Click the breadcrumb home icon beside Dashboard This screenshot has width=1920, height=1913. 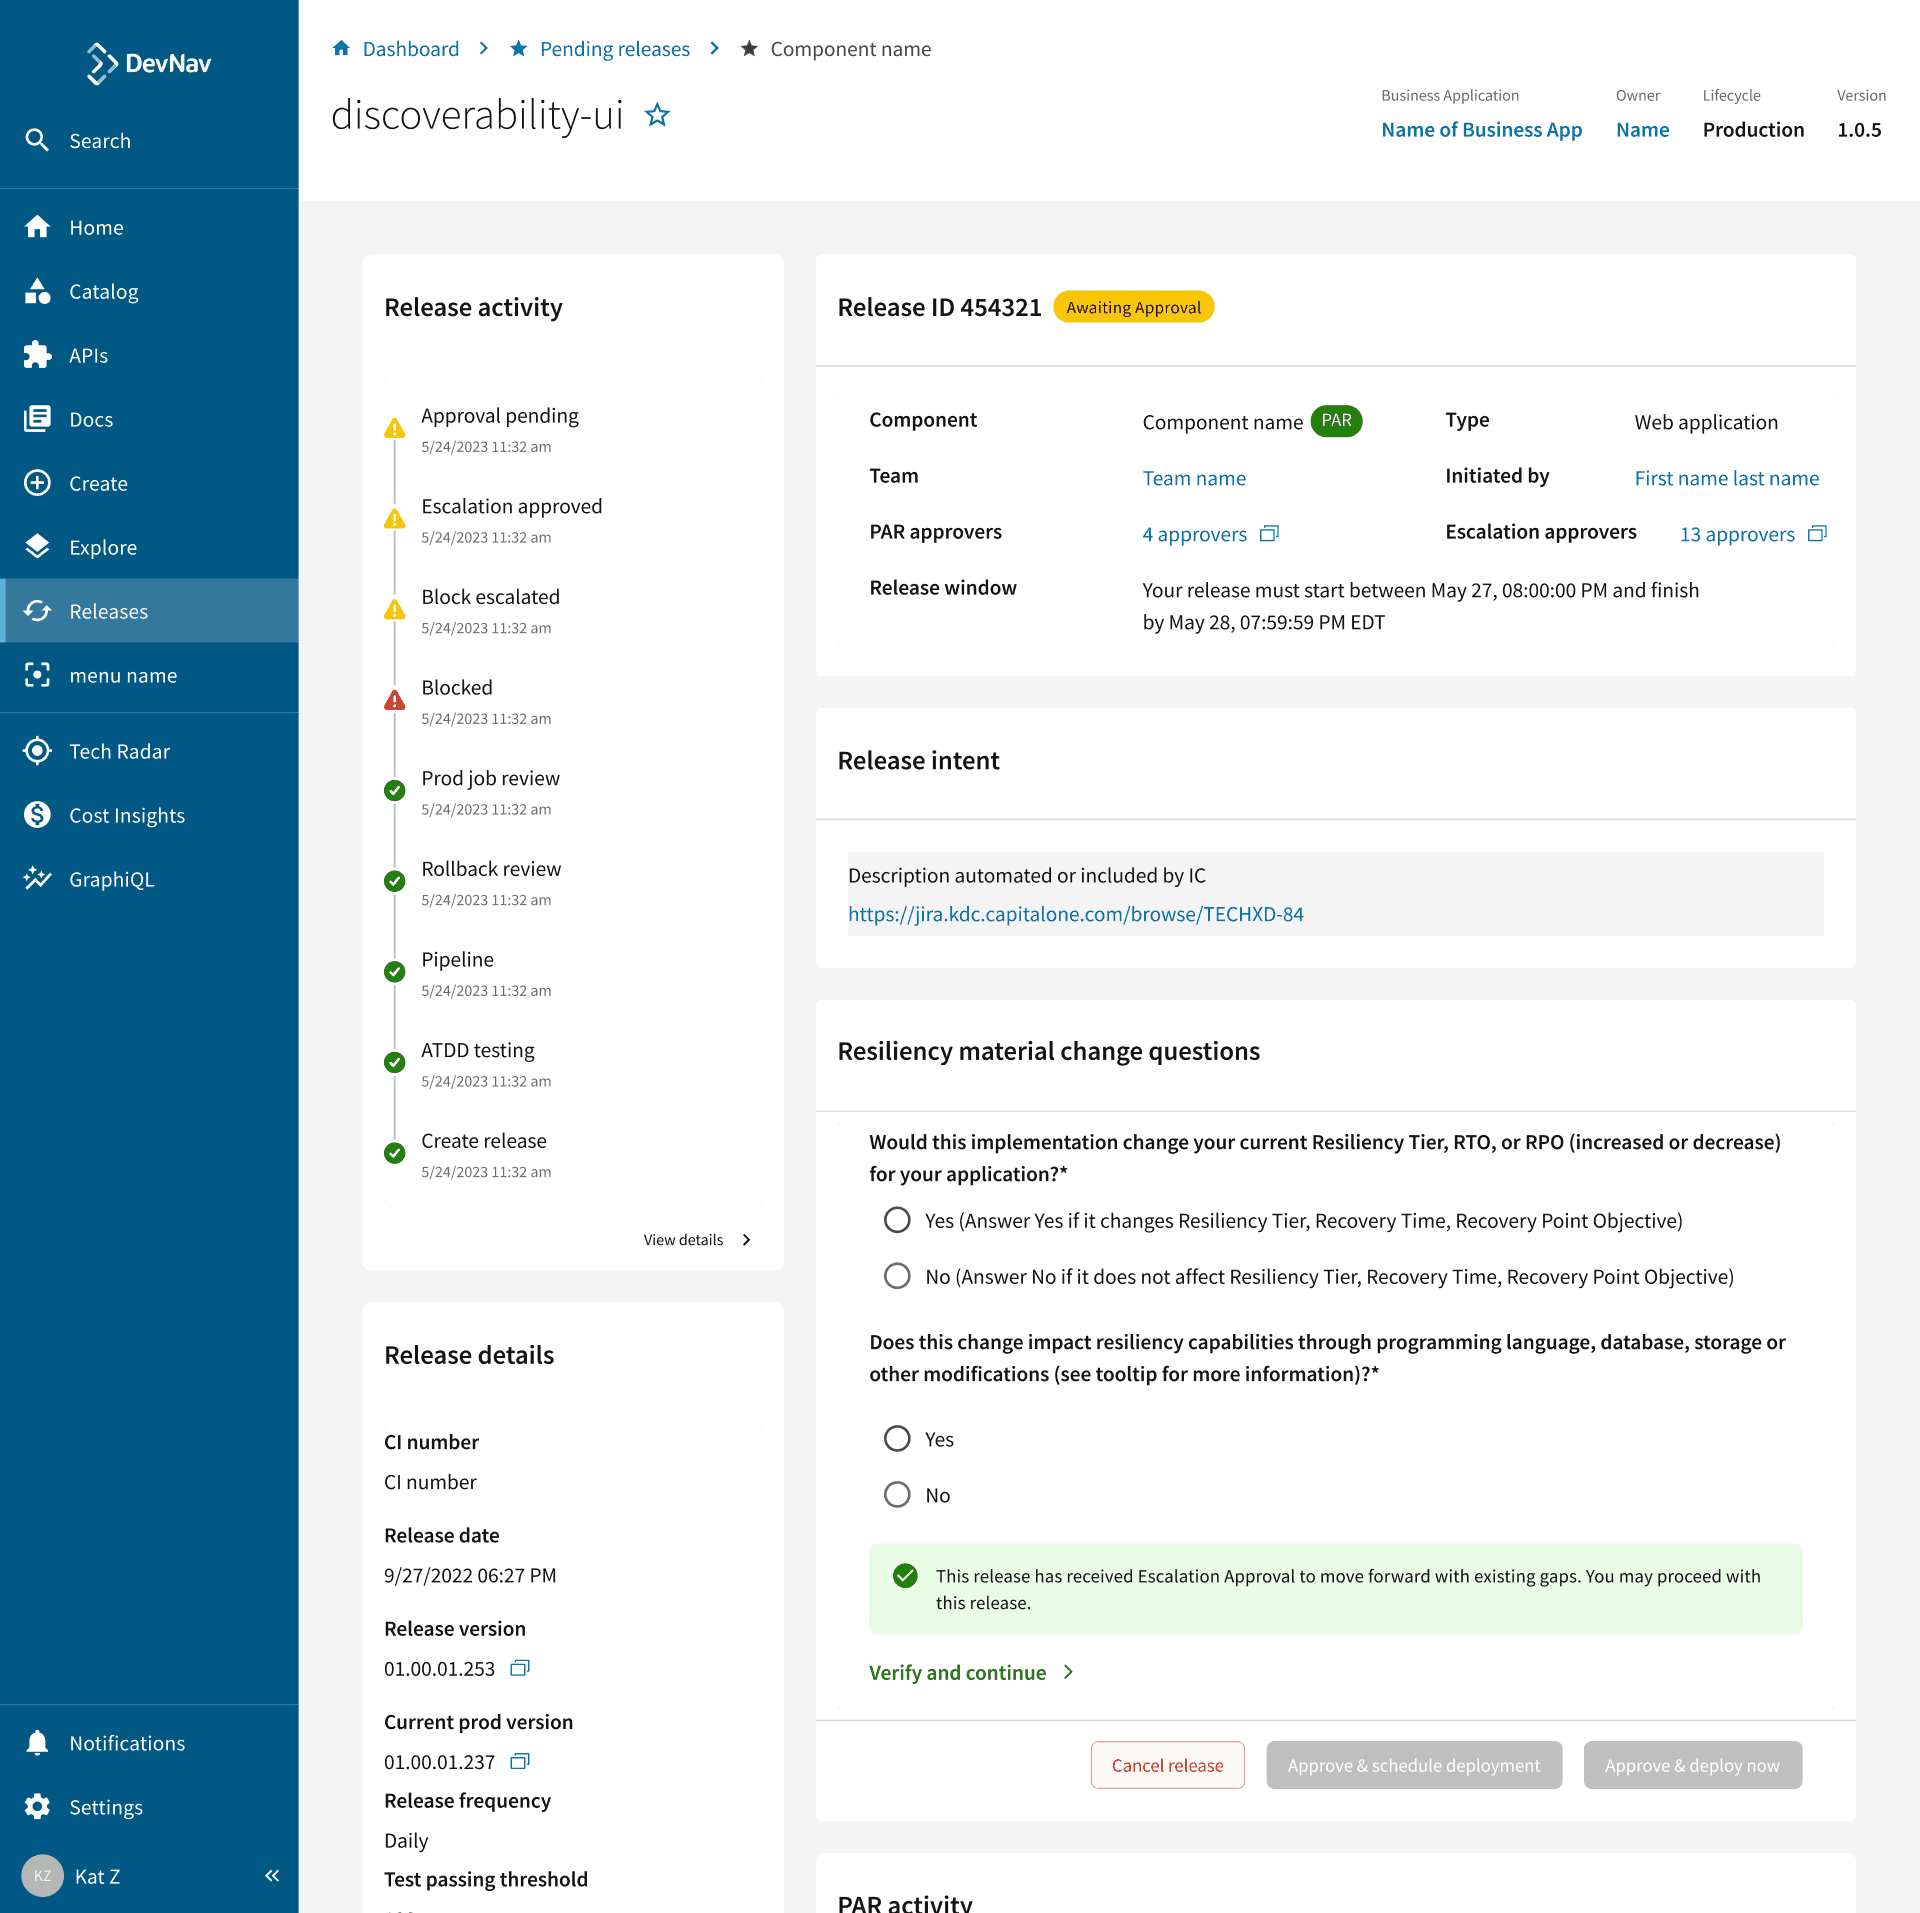coord(341,48)
